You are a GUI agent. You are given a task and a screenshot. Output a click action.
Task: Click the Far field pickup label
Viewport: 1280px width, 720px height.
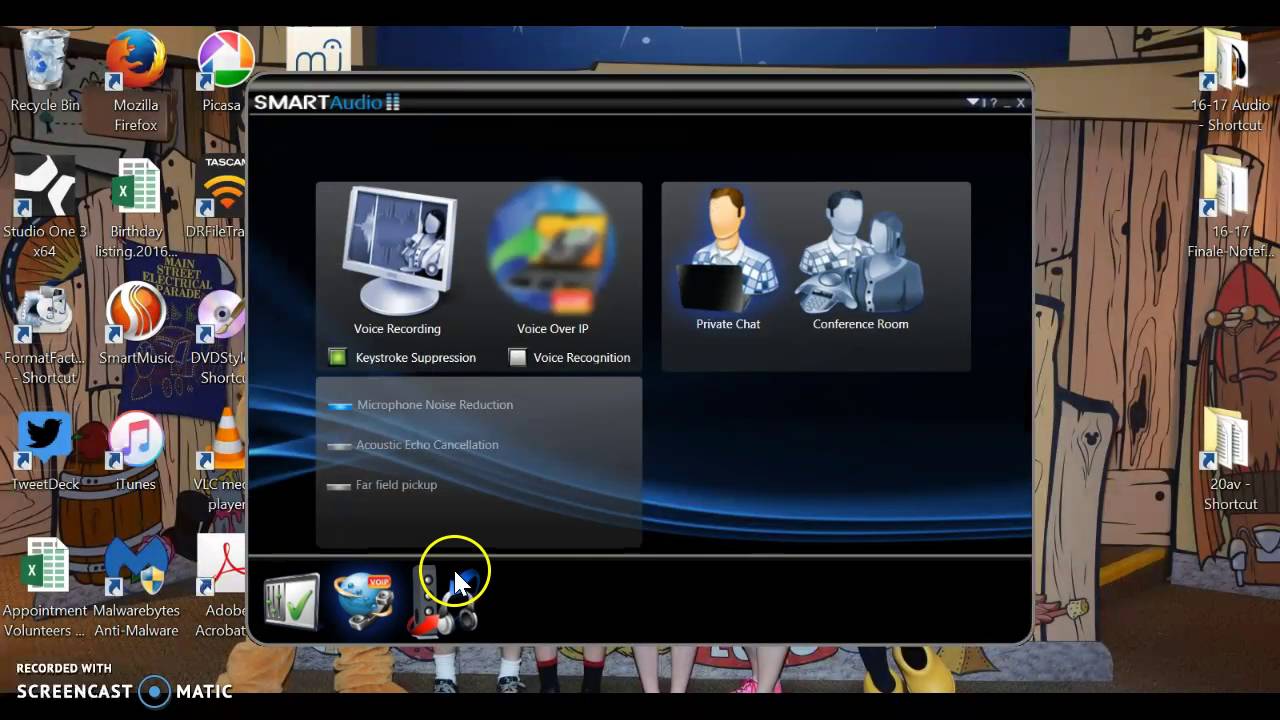point(396,485)
